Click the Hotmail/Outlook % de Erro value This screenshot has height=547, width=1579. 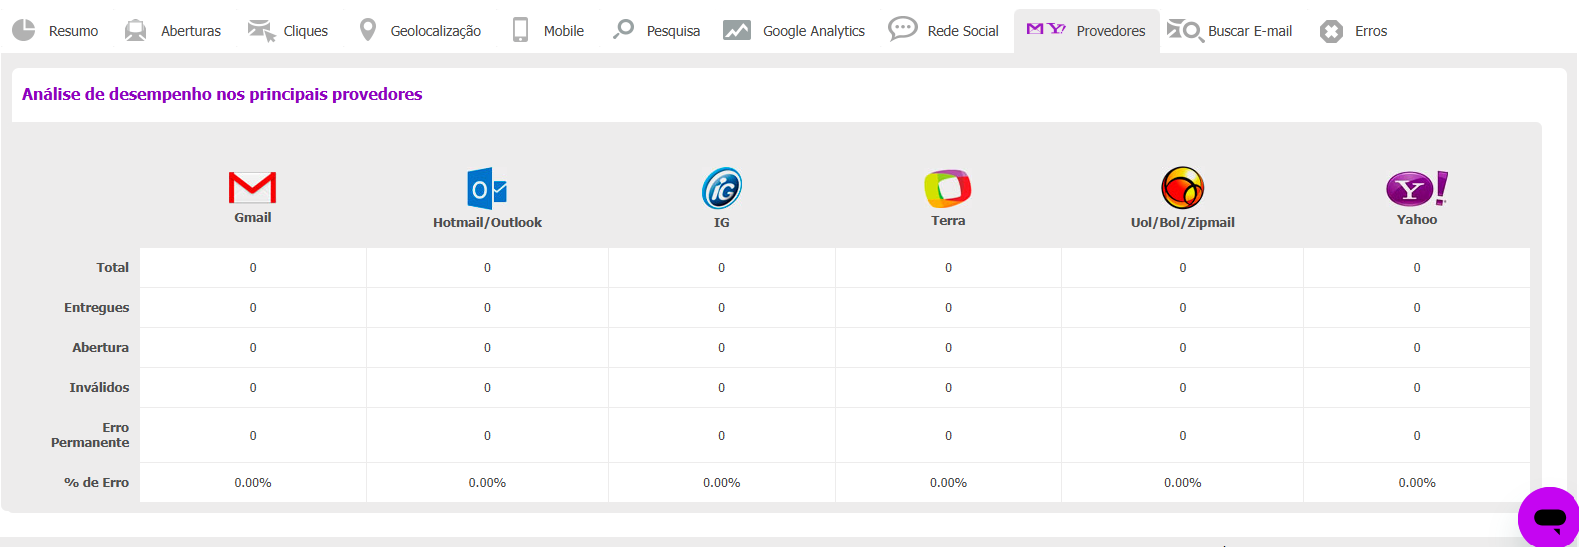(487, 483)
